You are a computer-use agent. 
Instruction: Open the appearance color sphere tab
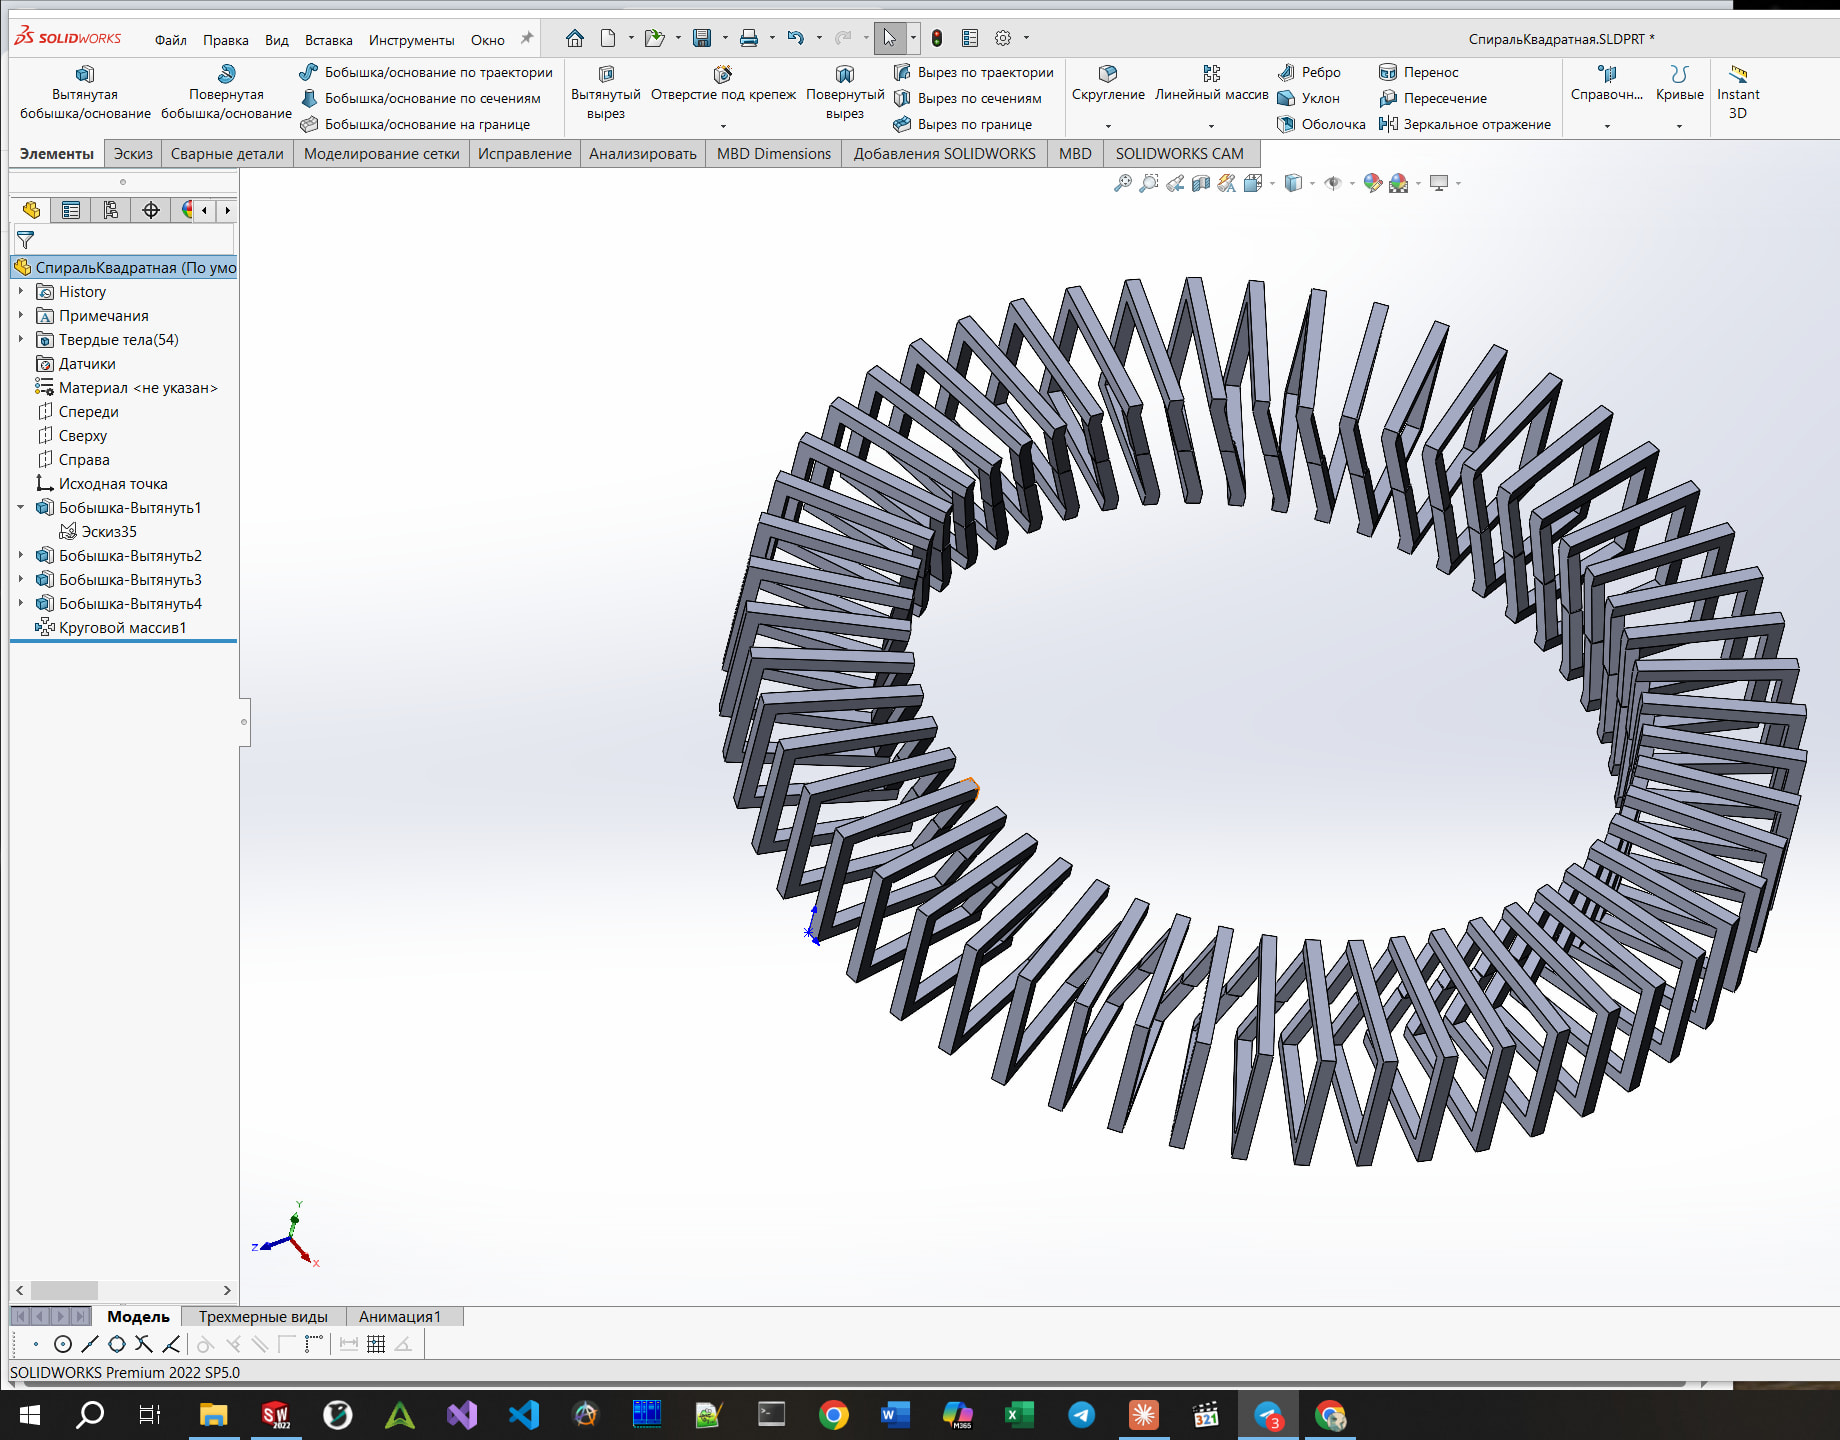point(187,210)
